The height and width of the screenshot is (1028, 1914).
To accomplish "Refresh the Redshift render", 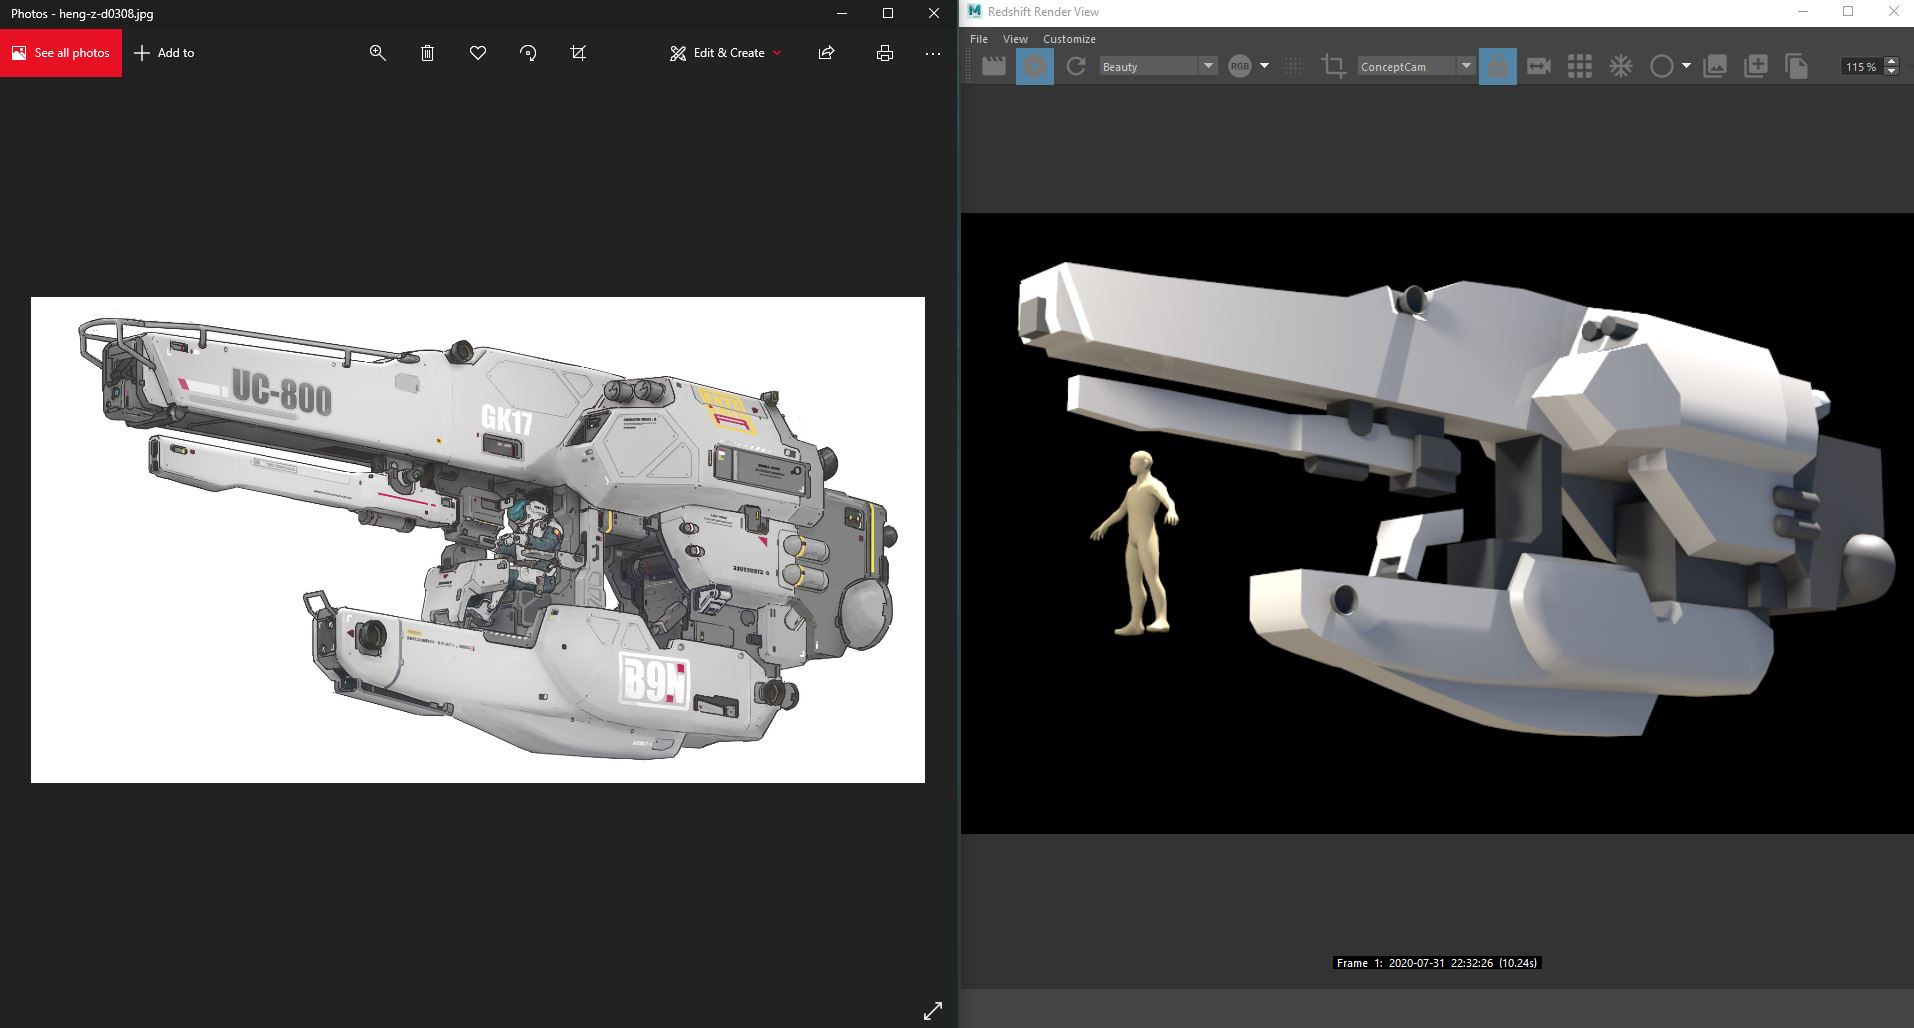I will coord(1076,66).
